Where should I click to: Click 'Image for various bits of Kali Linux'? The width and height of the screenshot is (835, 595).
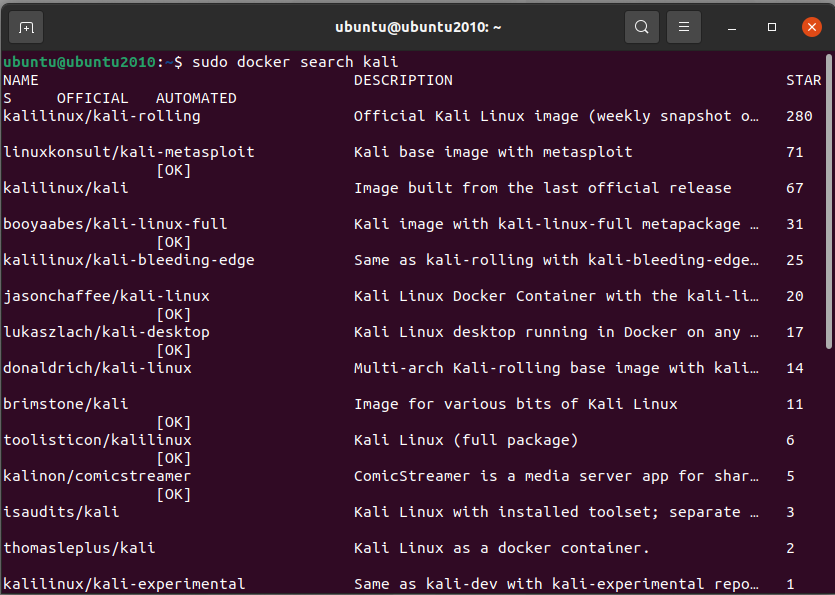pyautogui.click(x=515, y=404)
